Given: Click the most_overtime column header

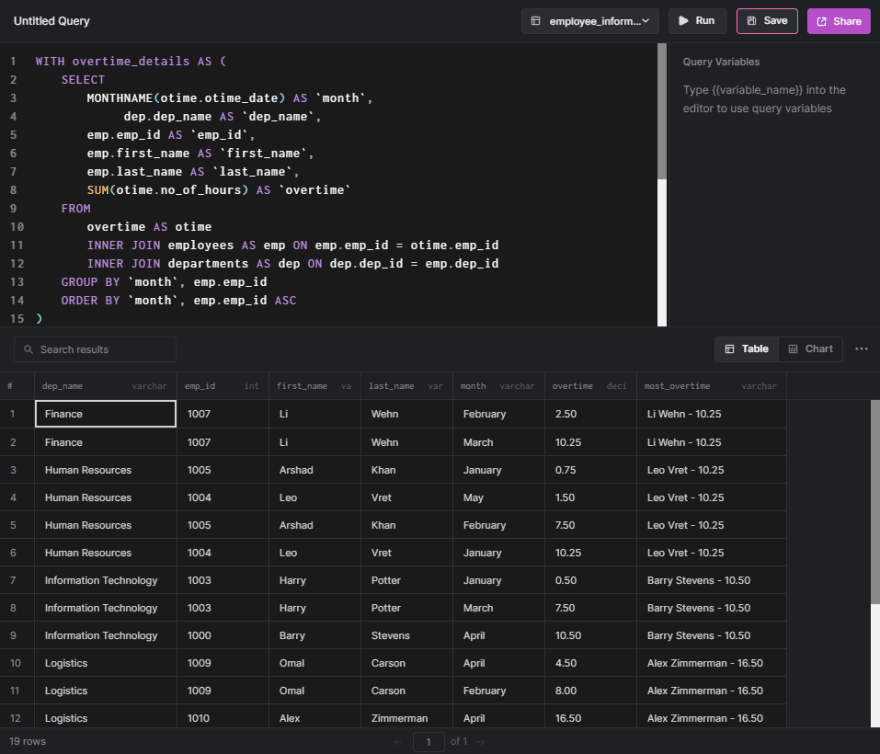Looking at the screenshot, I should pos(712,386).
